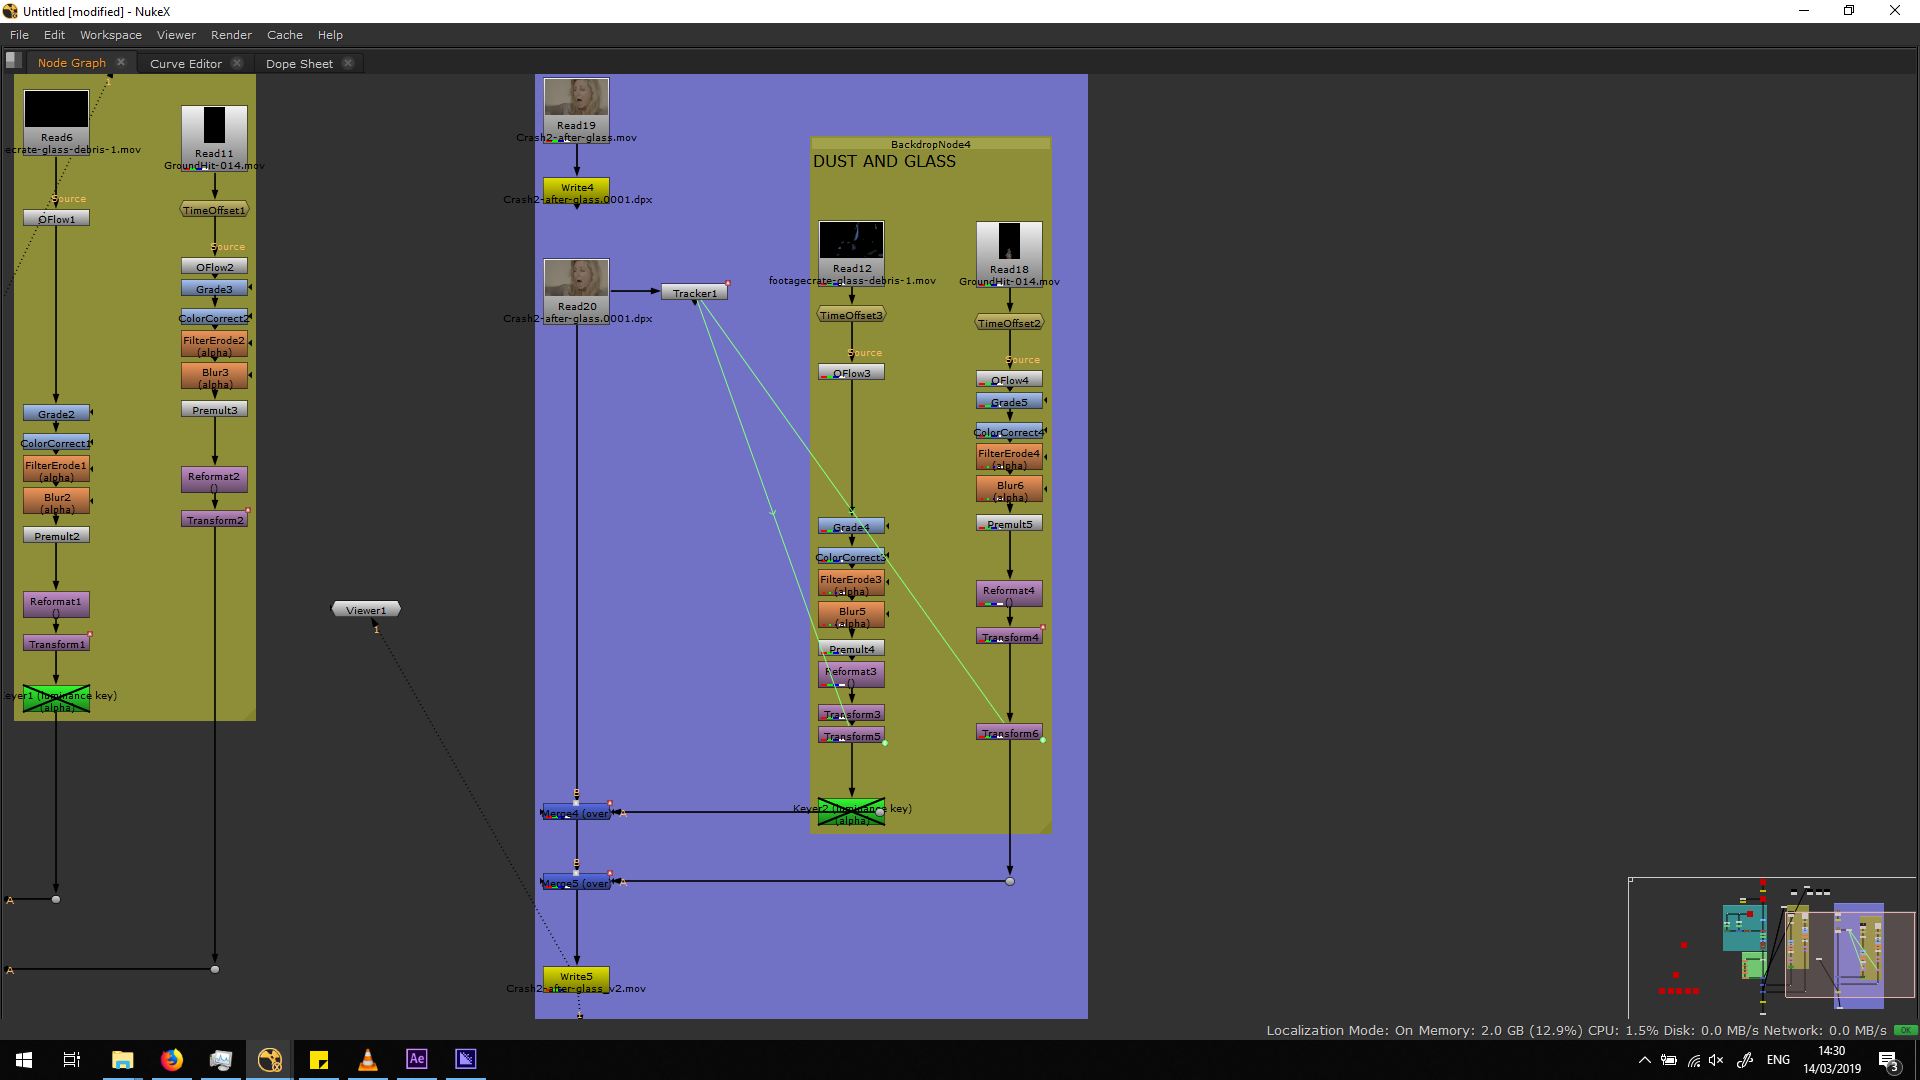Select the yellow Write4 node

pos(576,187)
